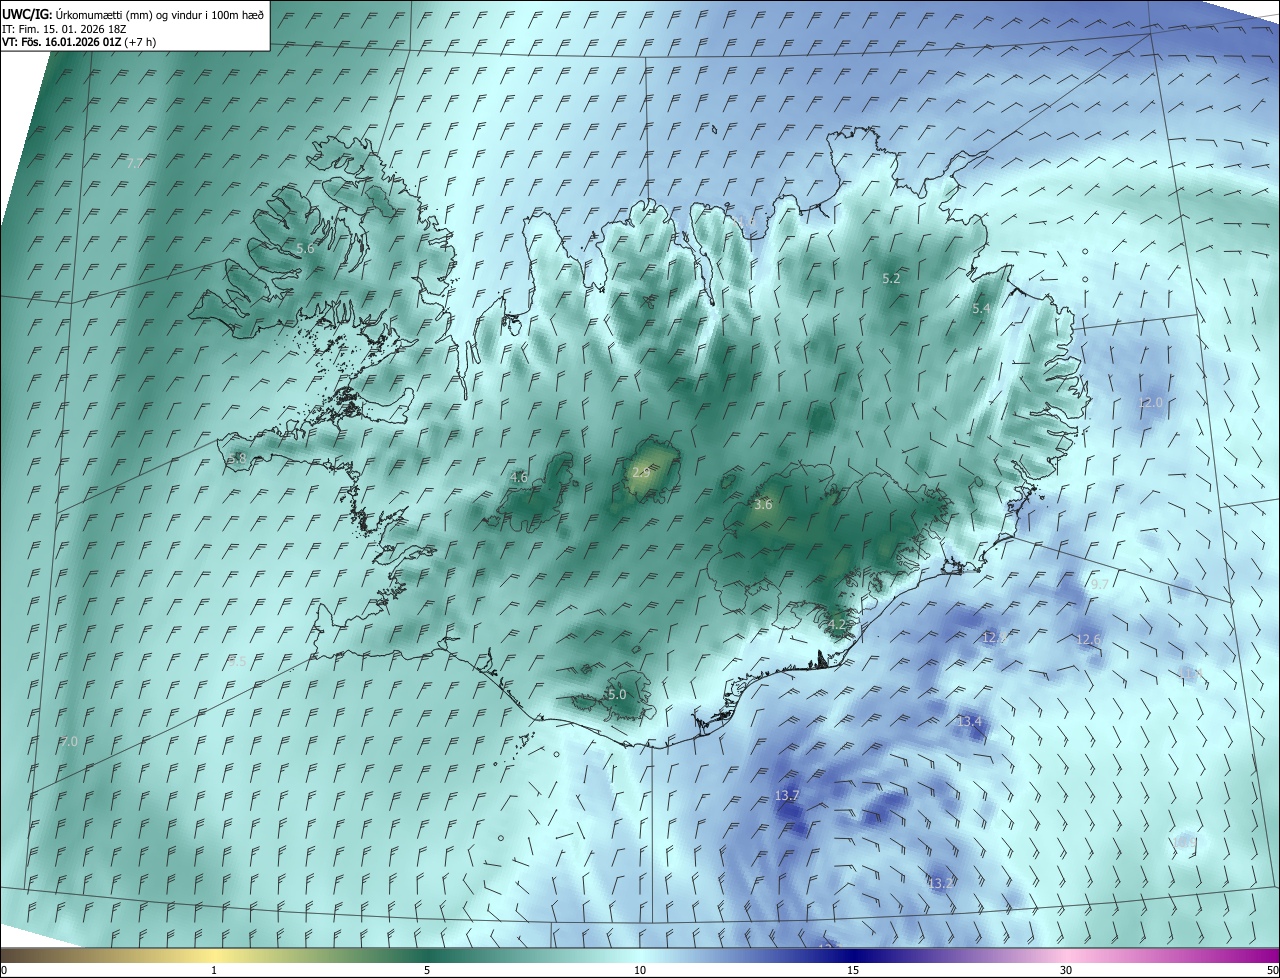Click the 13.2 value label on the map
This screenshot has width=1280, height=978.
(x=941, y=884)
